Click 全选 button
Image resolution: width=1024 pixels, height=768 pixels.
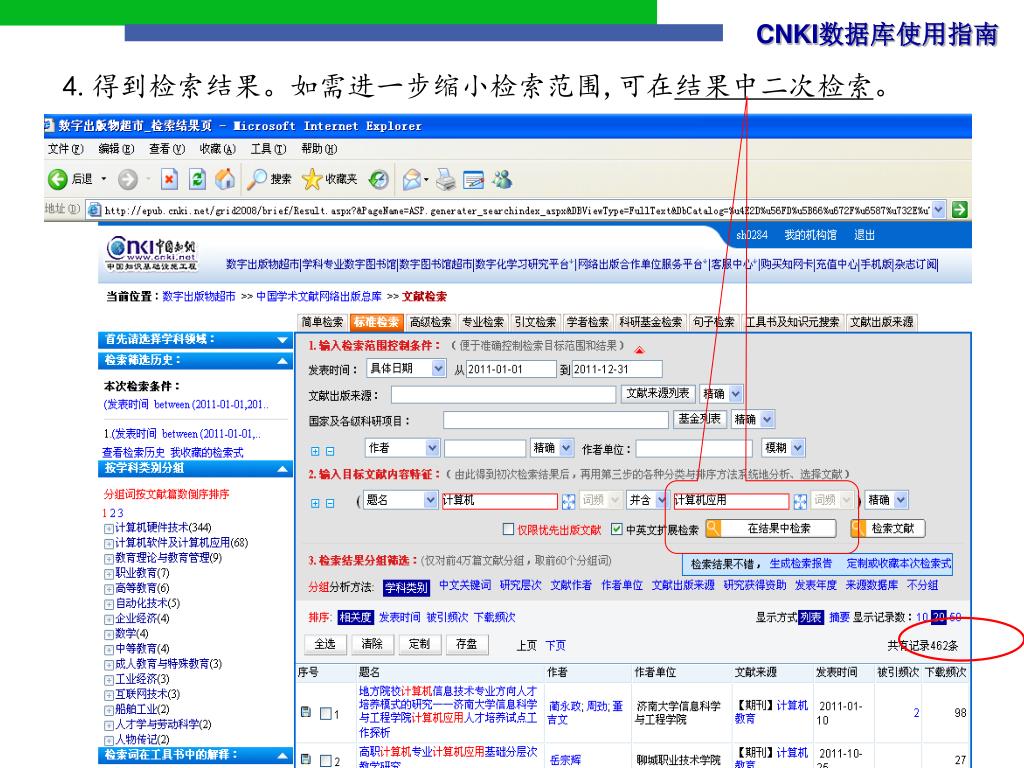(325, 644)
